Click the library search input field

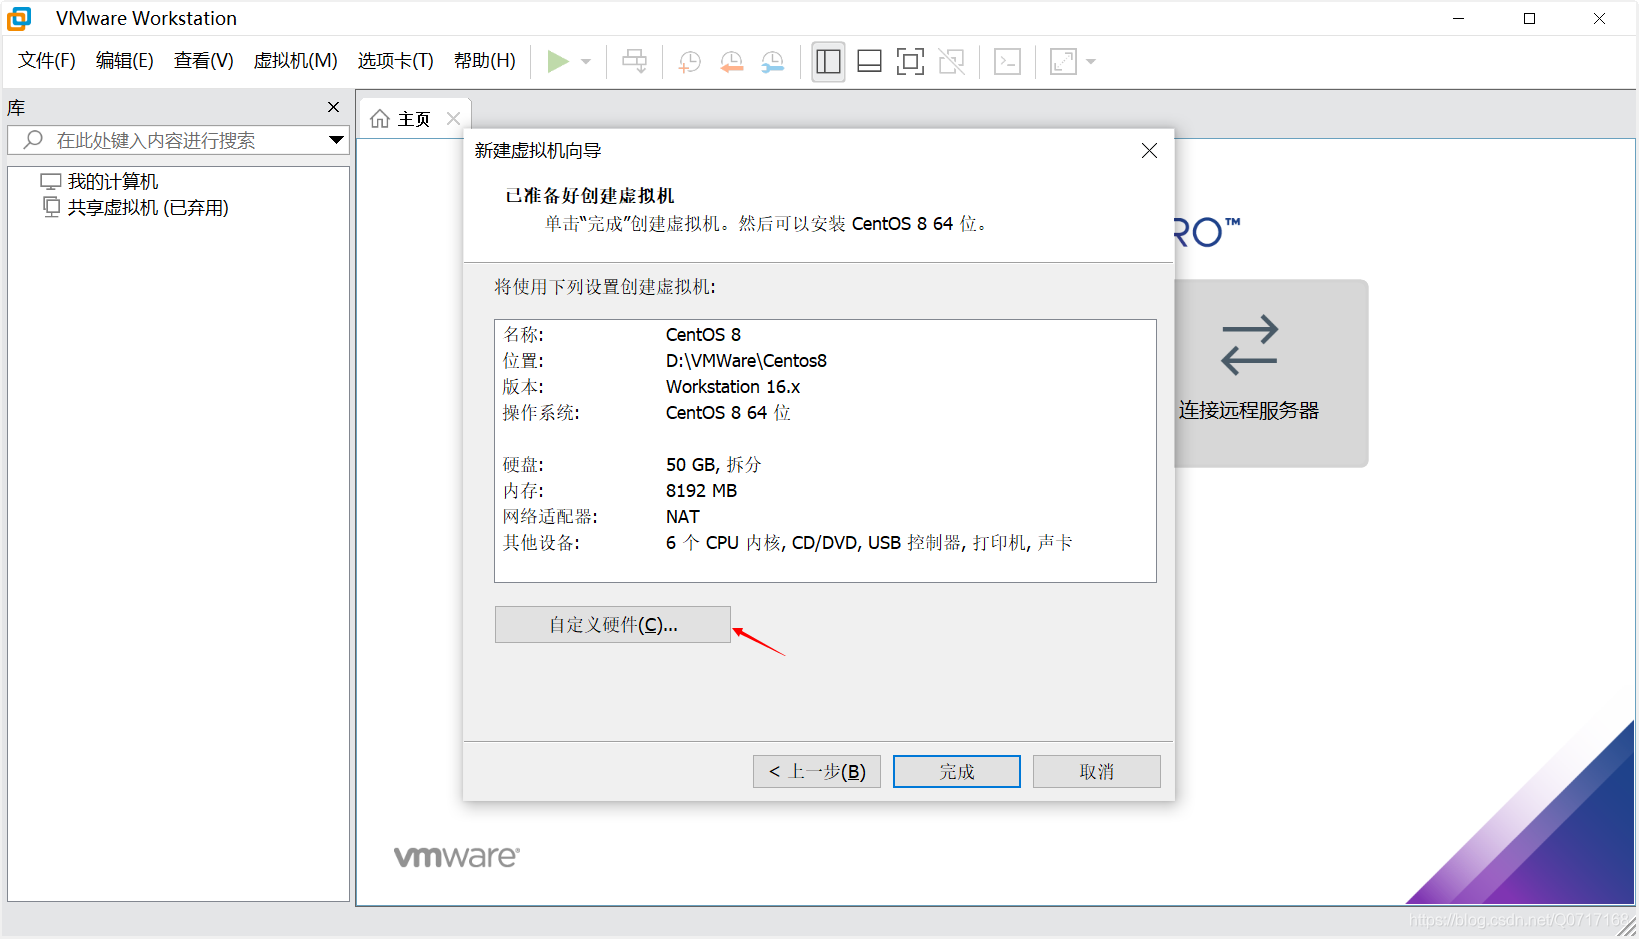click(x=178, y=140)
